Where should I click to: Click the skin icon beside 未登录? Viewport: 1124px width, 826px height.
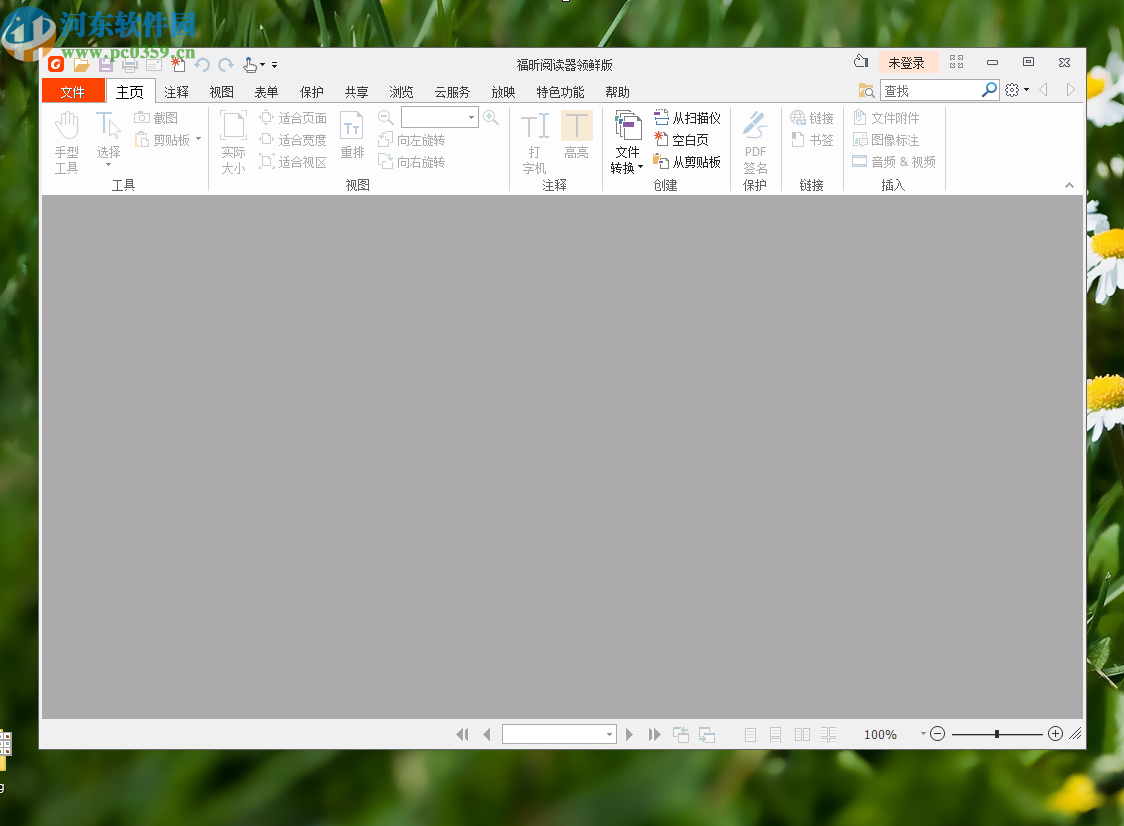coord(861,62)
